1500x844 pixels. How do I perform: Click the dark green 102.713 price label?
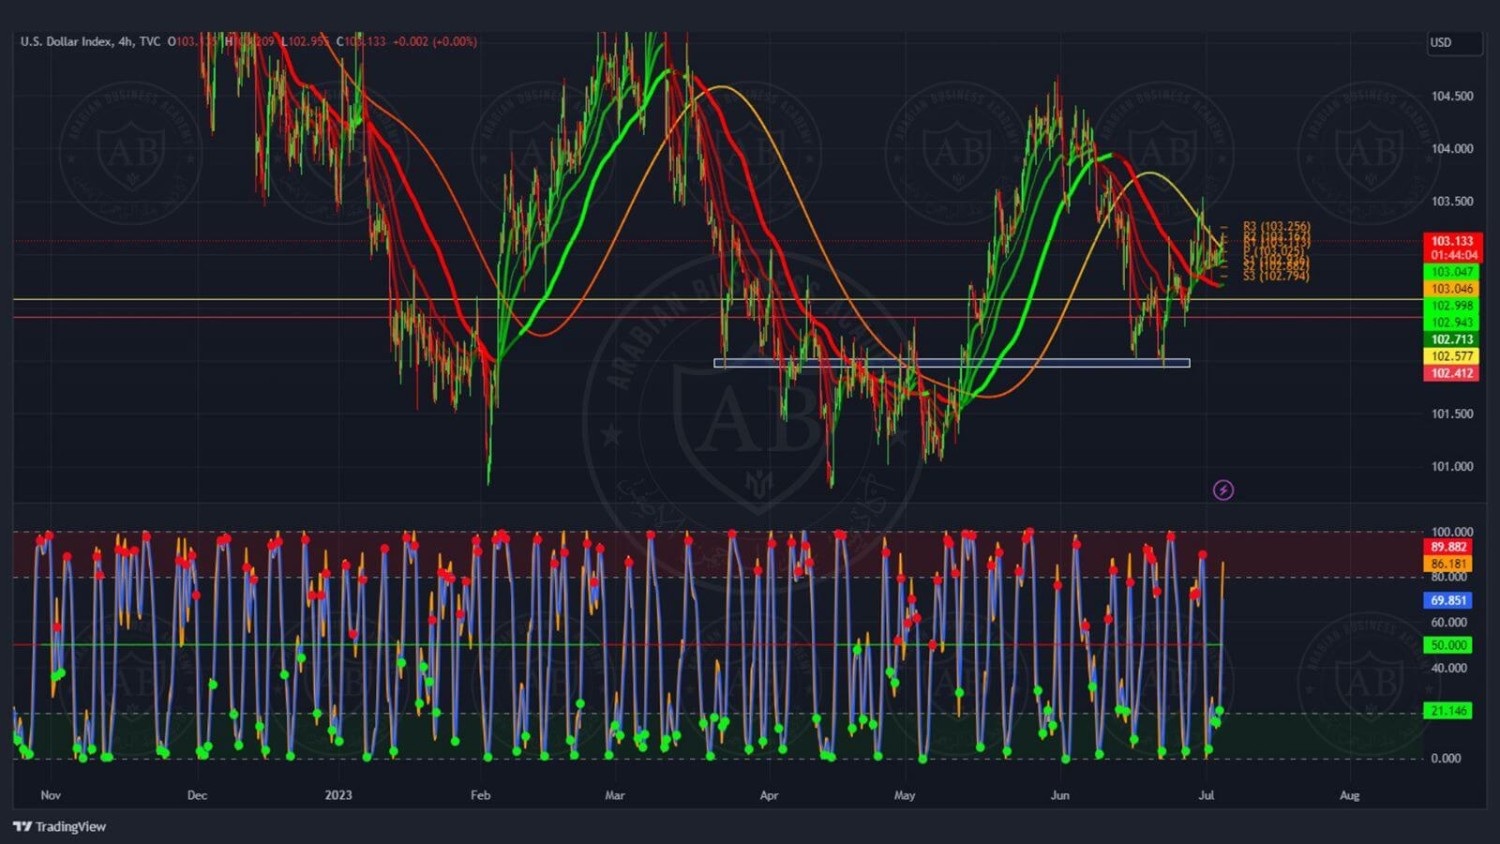(1452, 339)
